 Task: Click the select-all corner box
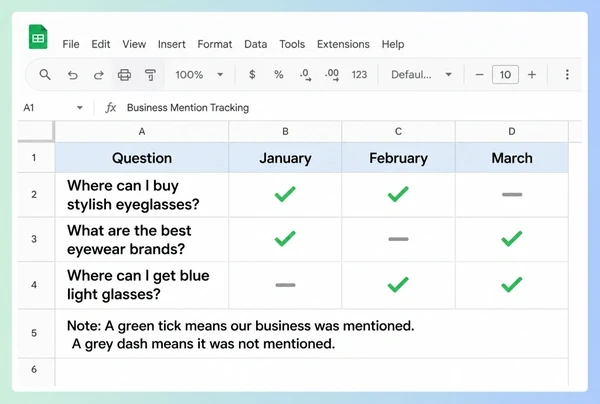click(x=36, y=132)
